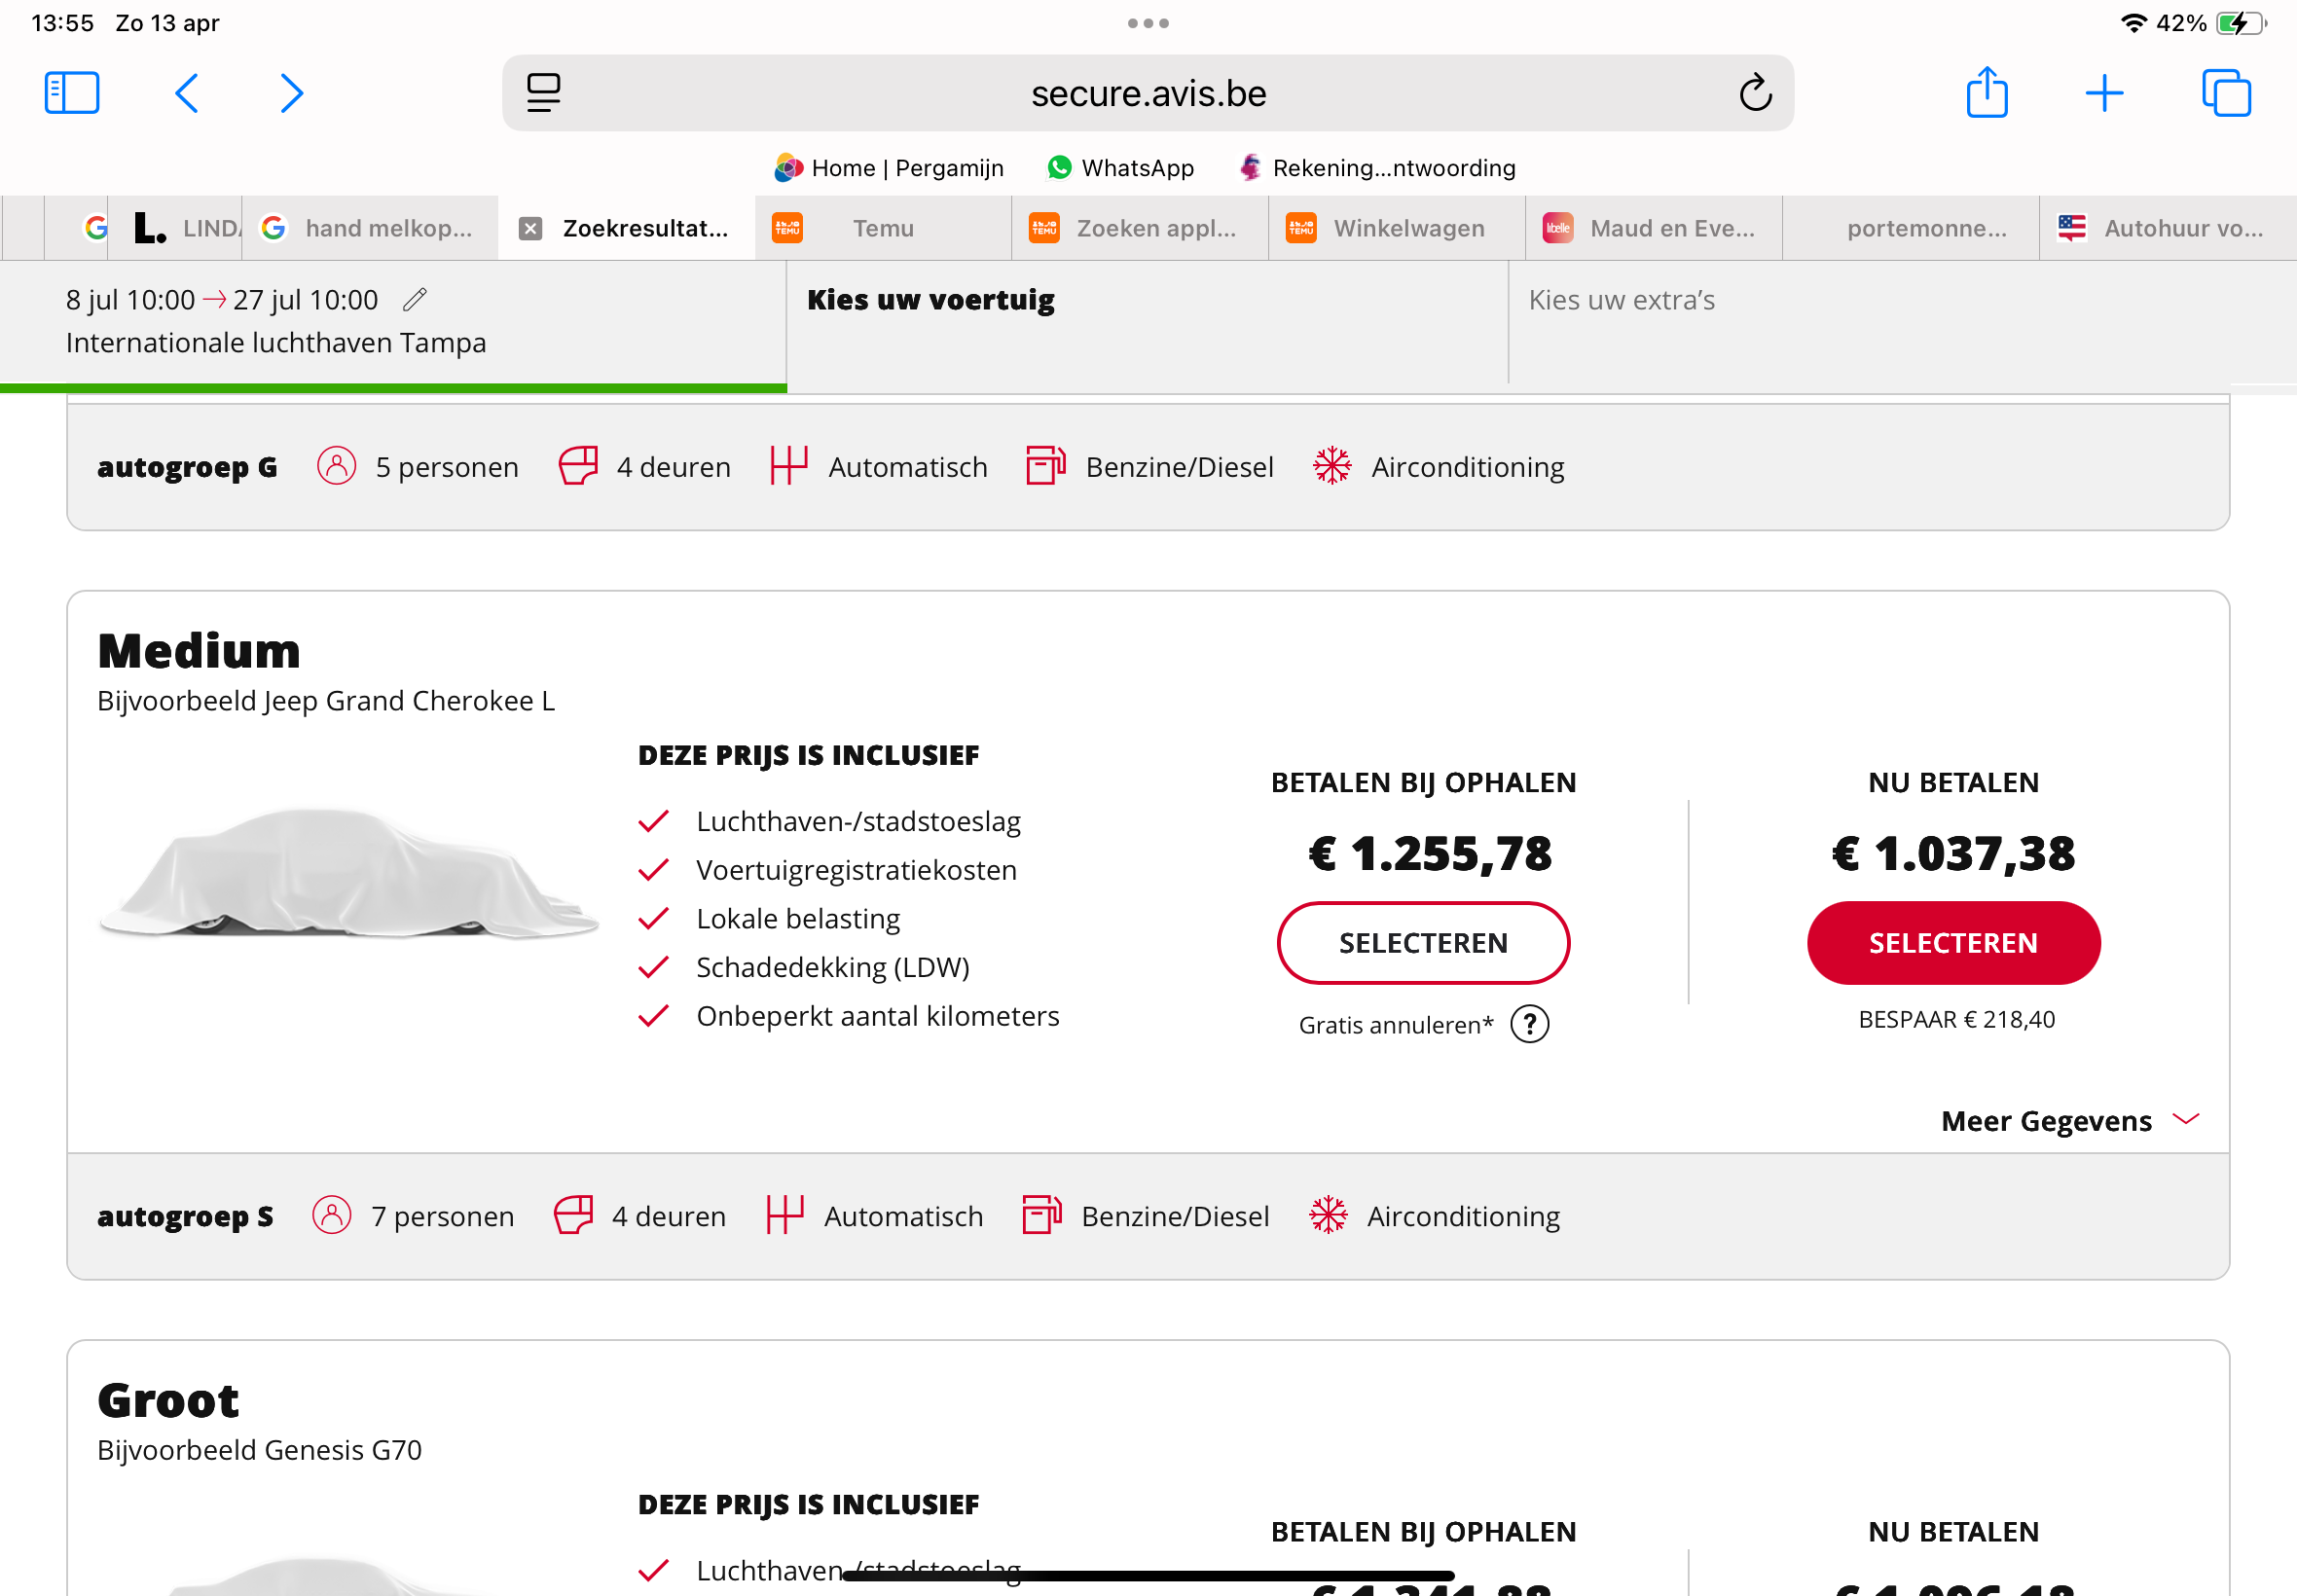Screen dimensions: 2297x1596
Task: Reload the Avis page
Action: tap(1755, 93)
